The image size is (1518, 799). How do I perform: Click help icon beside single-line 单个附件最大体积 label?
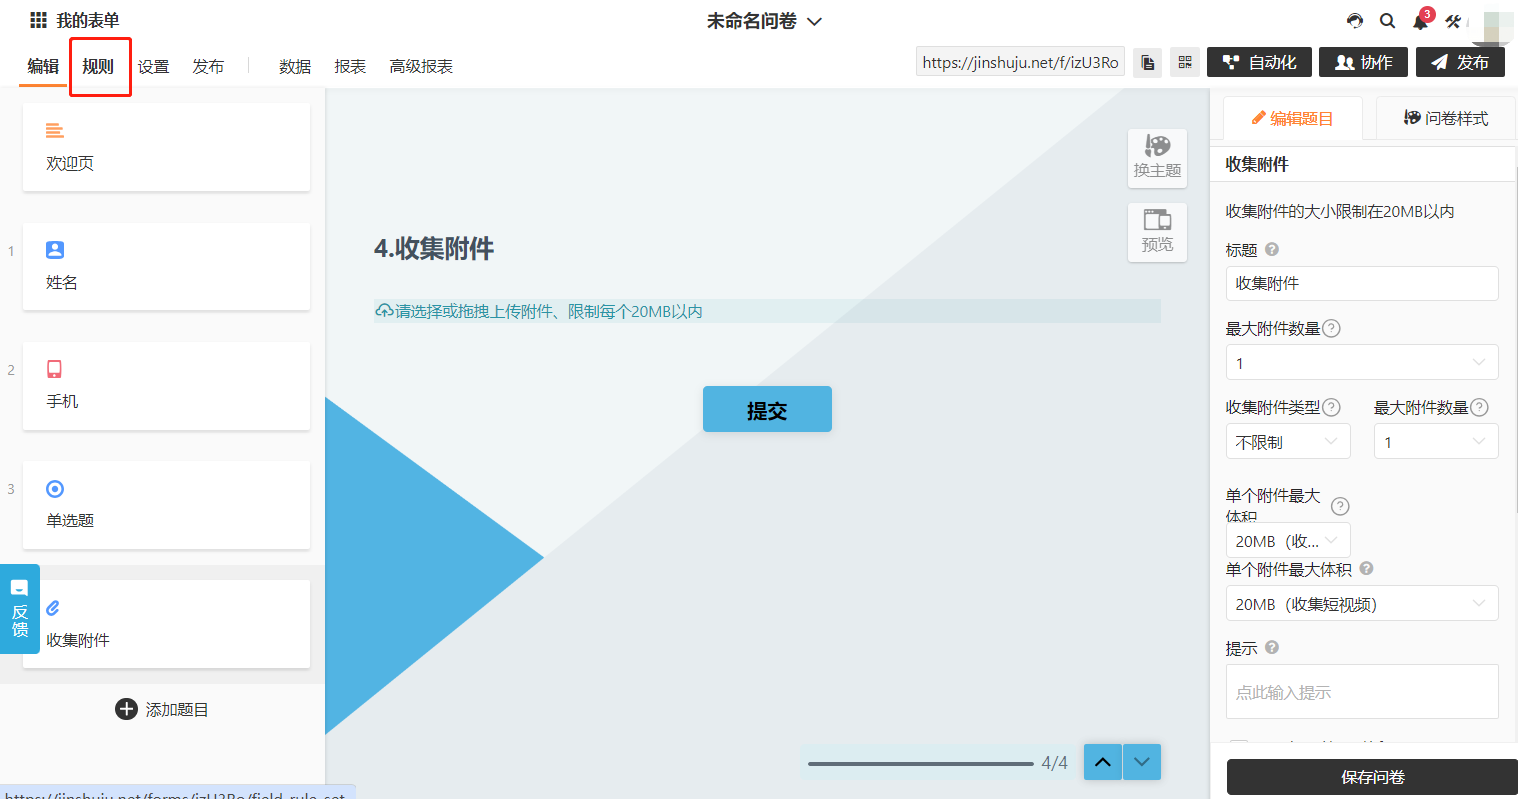pyautogui.click(x=1366, y=568)
